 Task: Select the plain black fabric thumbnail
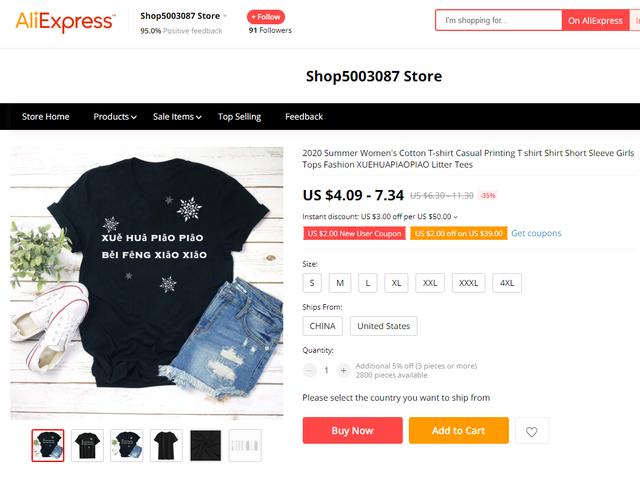tap(205, 446)
